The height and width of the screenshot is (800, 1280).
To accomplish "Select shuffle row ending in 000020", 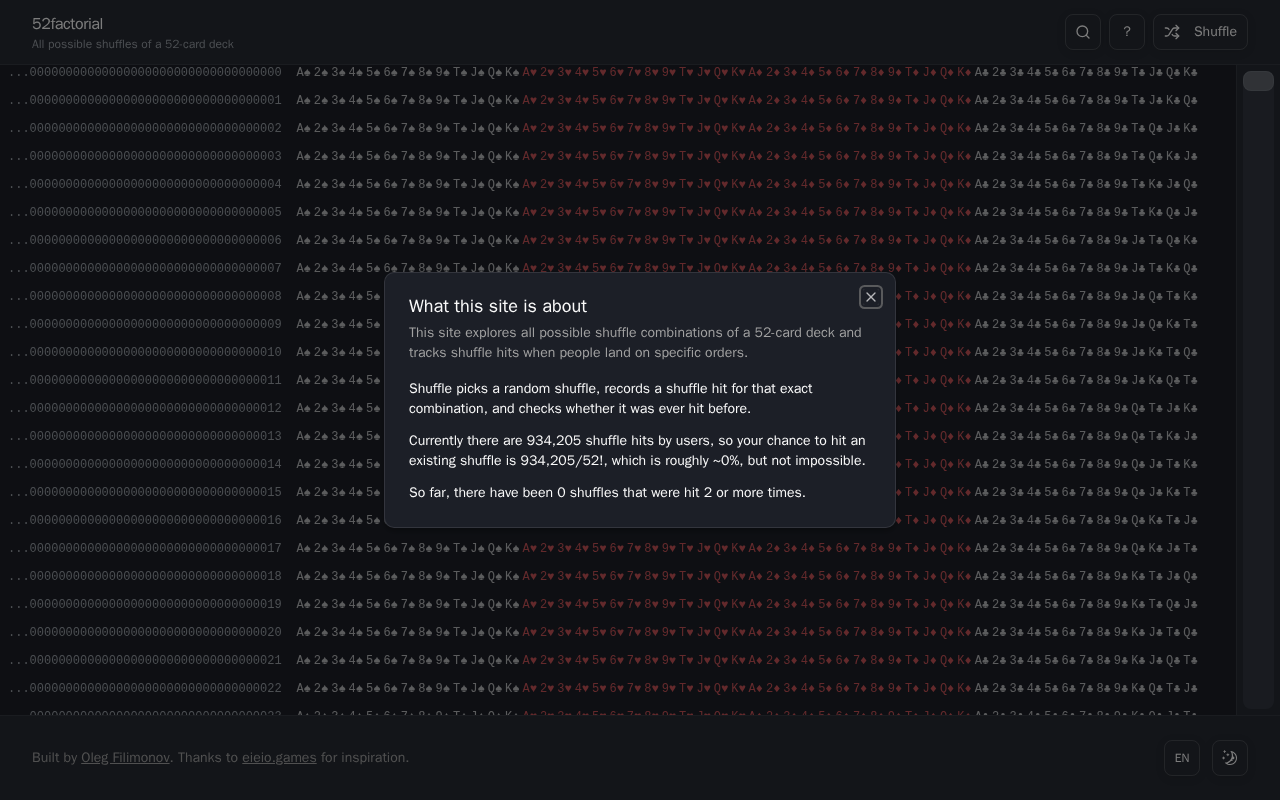I will (x=618, y=632).
